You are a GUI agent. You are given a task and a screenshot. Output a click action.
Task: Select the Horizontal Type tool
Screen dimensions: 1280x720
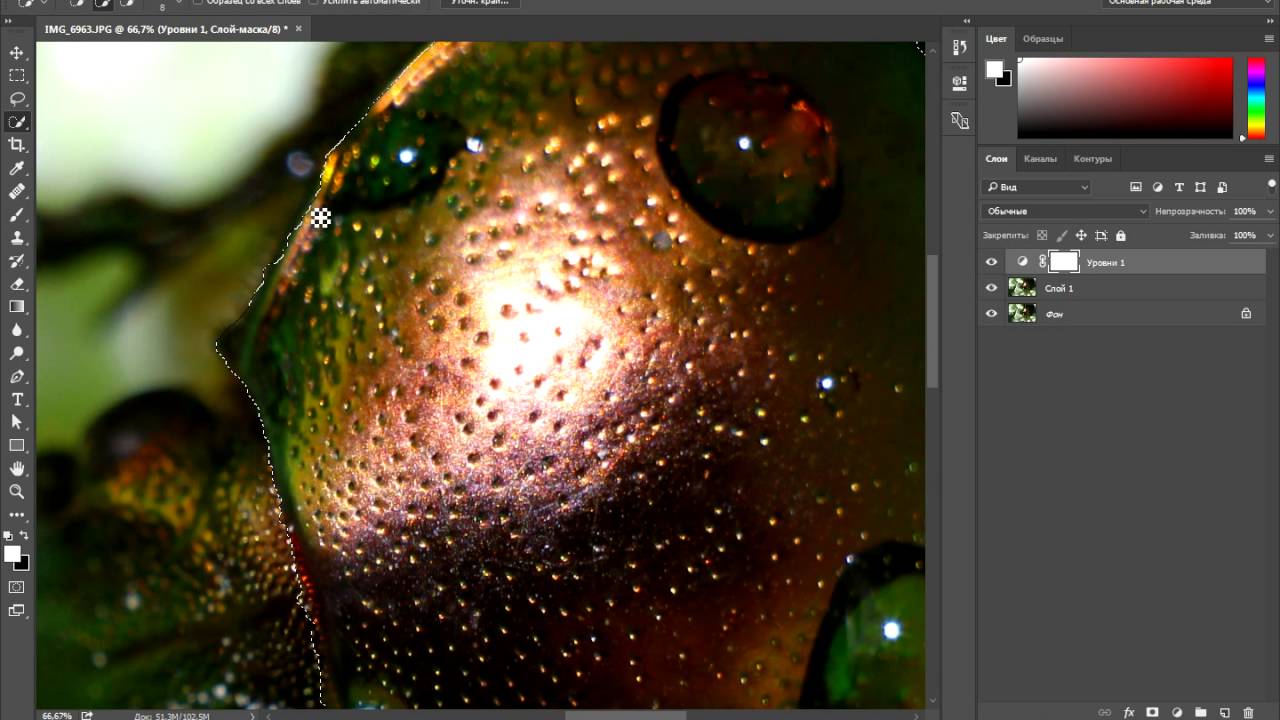tap(17, 399)
